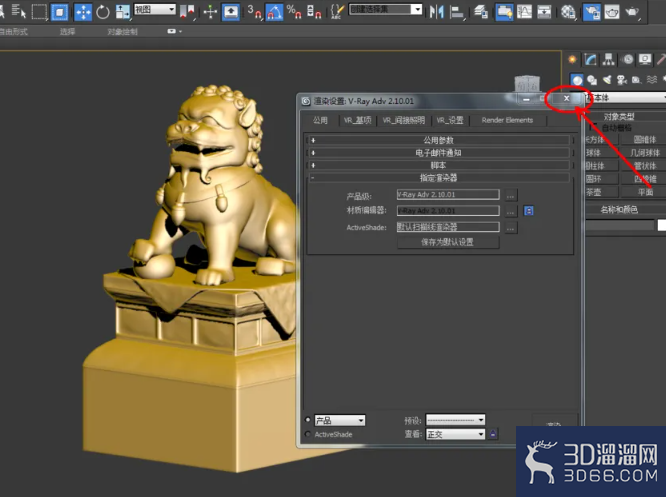Switch to the 公用 tab

(320, 120)
